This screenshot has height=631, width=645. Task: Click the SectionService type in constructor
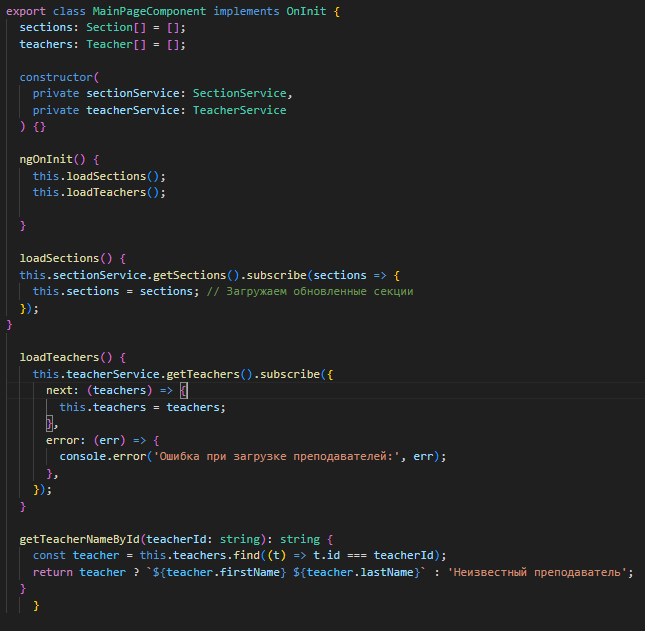[x=239, y=93]
